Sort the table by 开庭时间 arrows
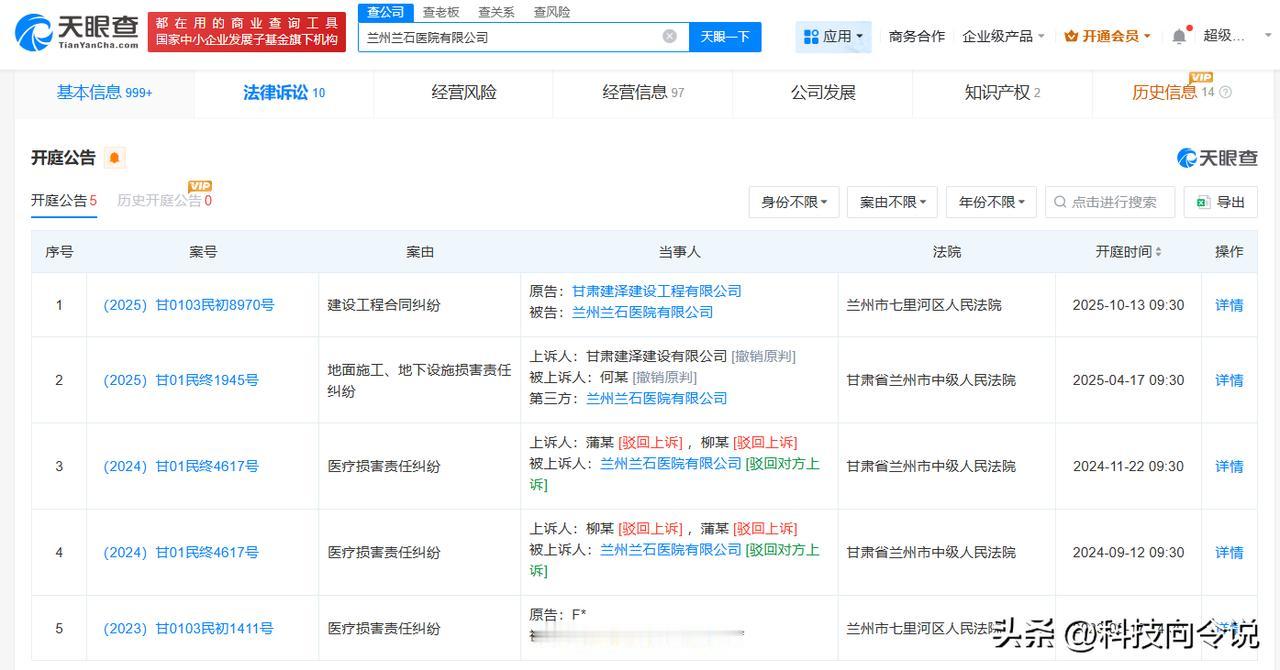Screen dimensions: 1280x670 pyautogui.click(x=1158, y=252)
